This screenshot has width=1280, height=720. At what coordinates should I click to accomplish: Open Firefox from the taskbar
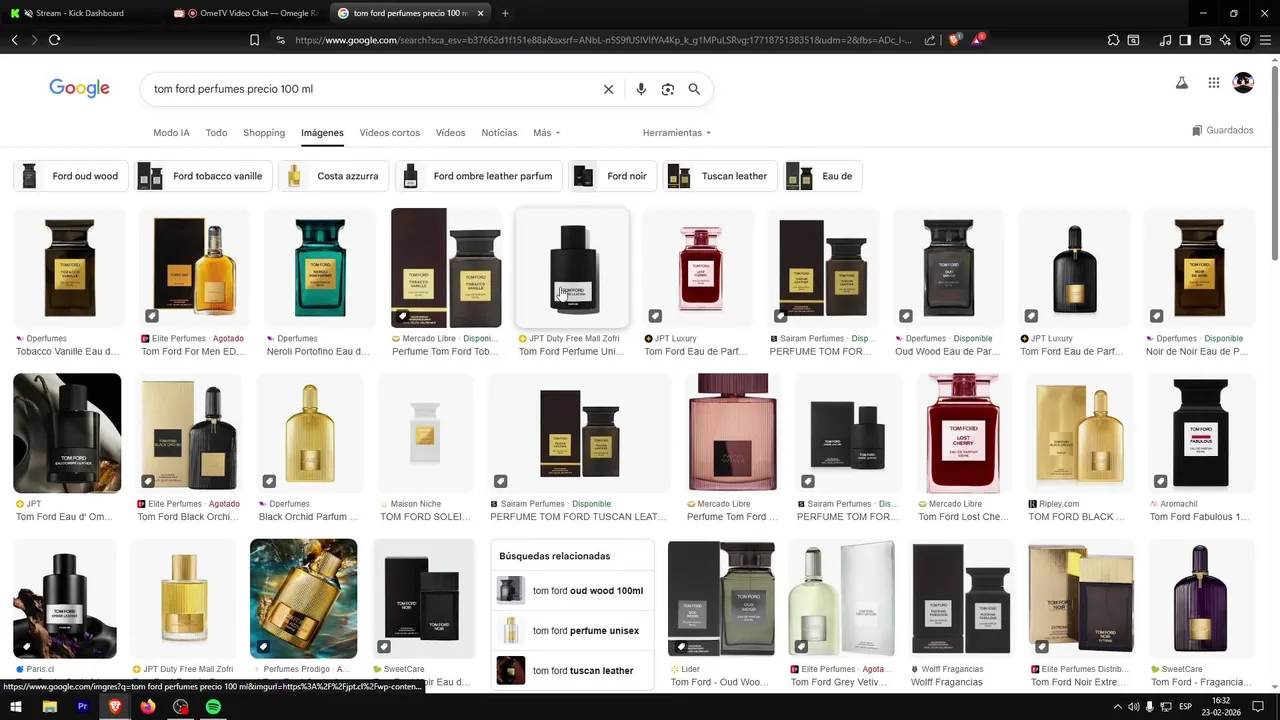[148, 707]
